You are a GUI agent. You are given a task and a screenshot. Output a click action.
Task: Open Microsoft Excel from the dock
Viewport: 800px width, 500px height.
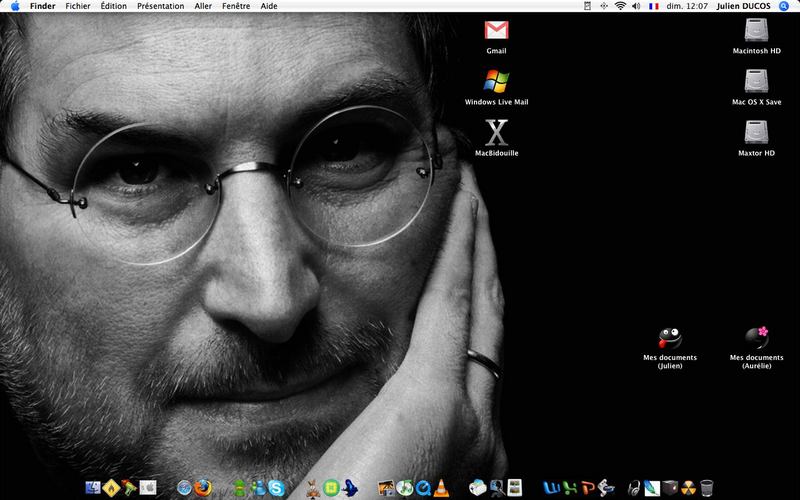point(569,488)
